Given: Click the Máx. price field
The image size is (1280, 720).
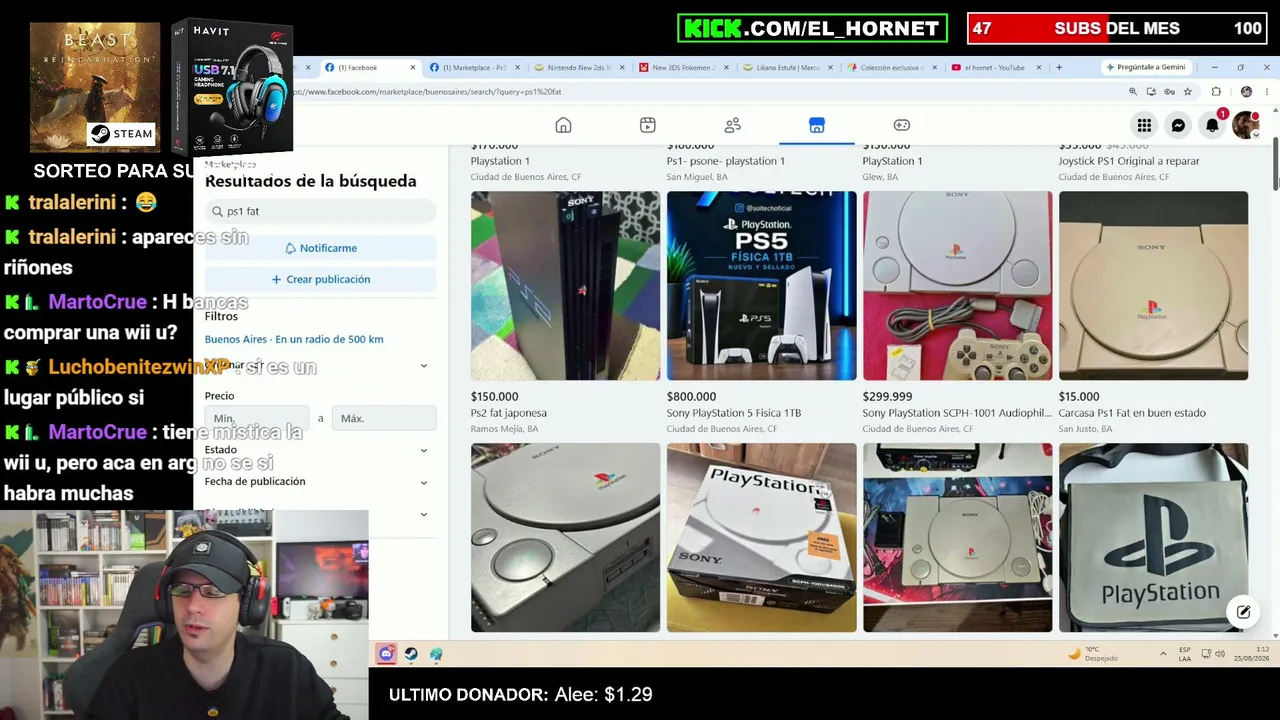Looking at the screenshot, I should click(384, 418).
